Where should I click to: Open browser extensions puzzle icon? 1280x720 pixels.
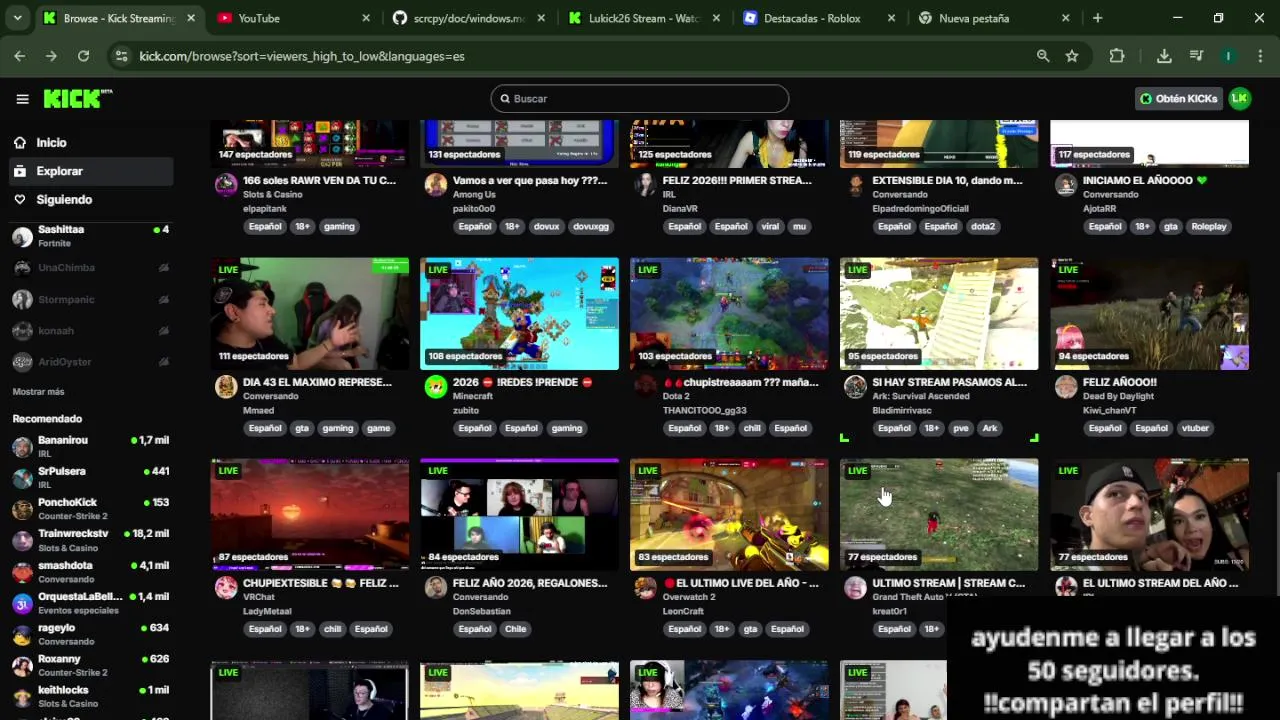pos(1117,56)
